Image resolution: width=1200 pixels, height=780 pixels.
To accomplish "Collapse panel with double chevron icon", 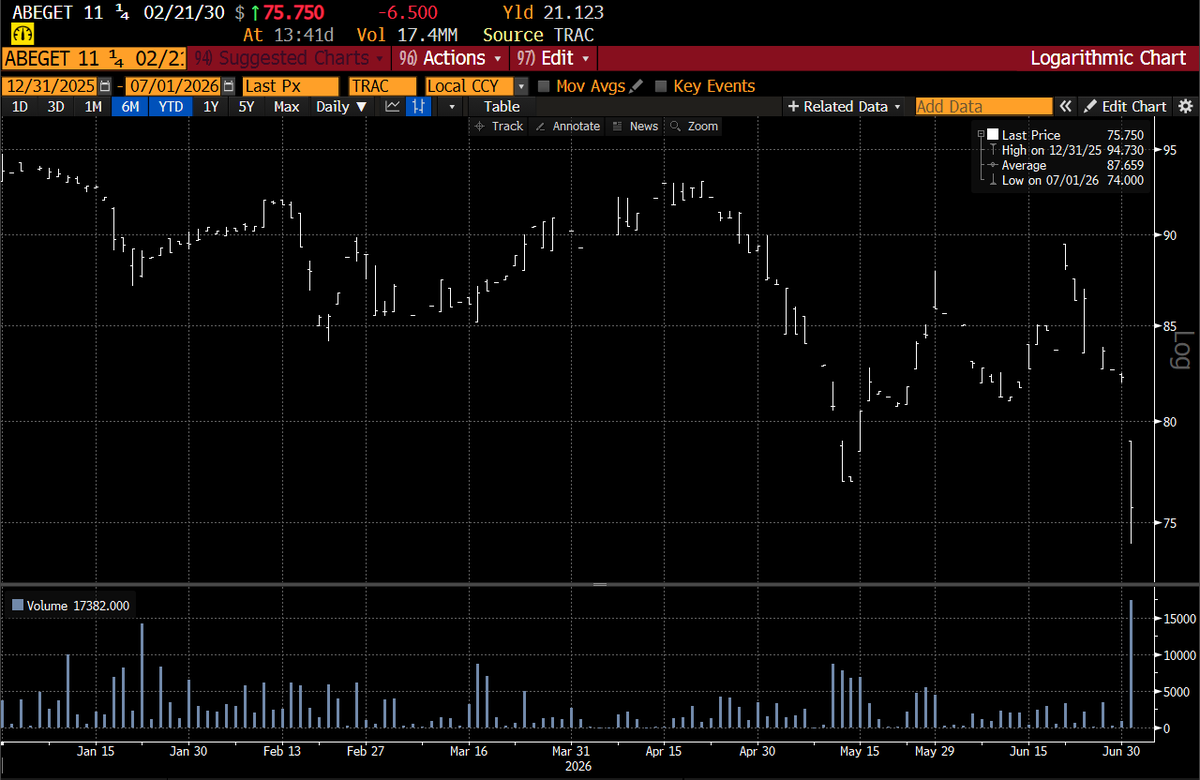I will click(x=1066, y=106).
